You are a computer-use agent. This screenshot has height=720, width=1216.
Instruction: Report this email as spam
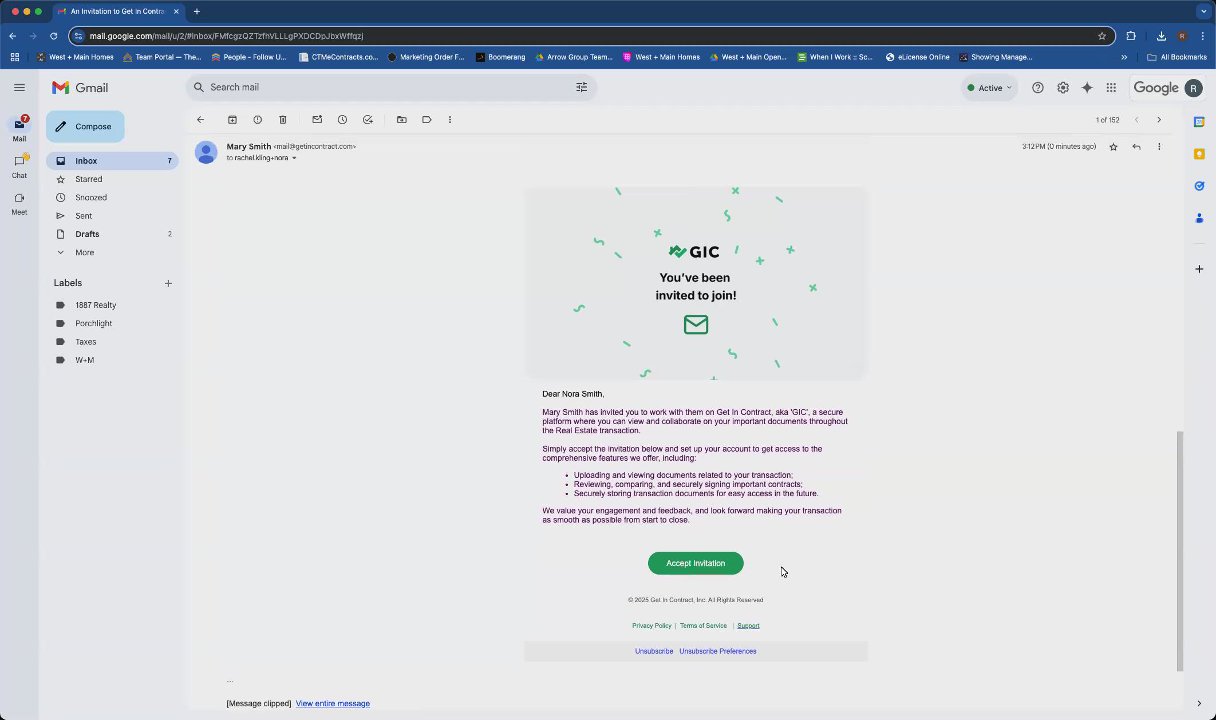pos(257,120)
